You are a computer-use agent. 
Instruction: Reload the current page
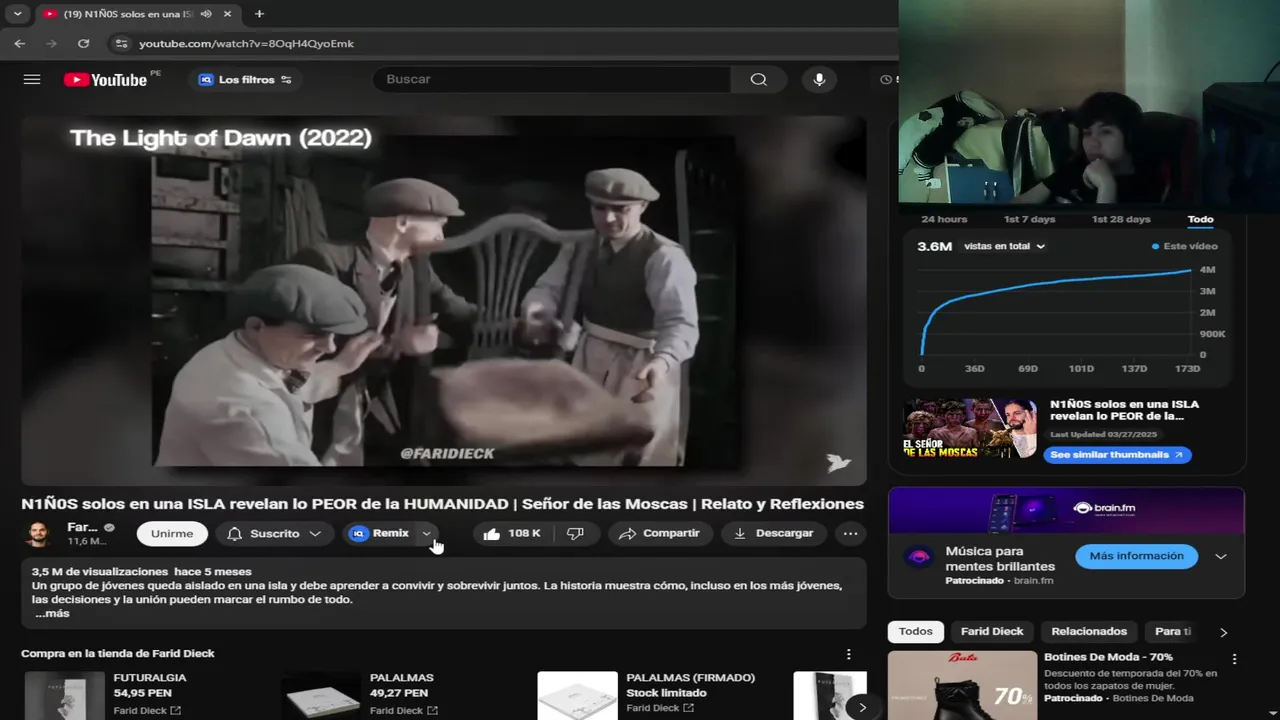coord(83,43)
